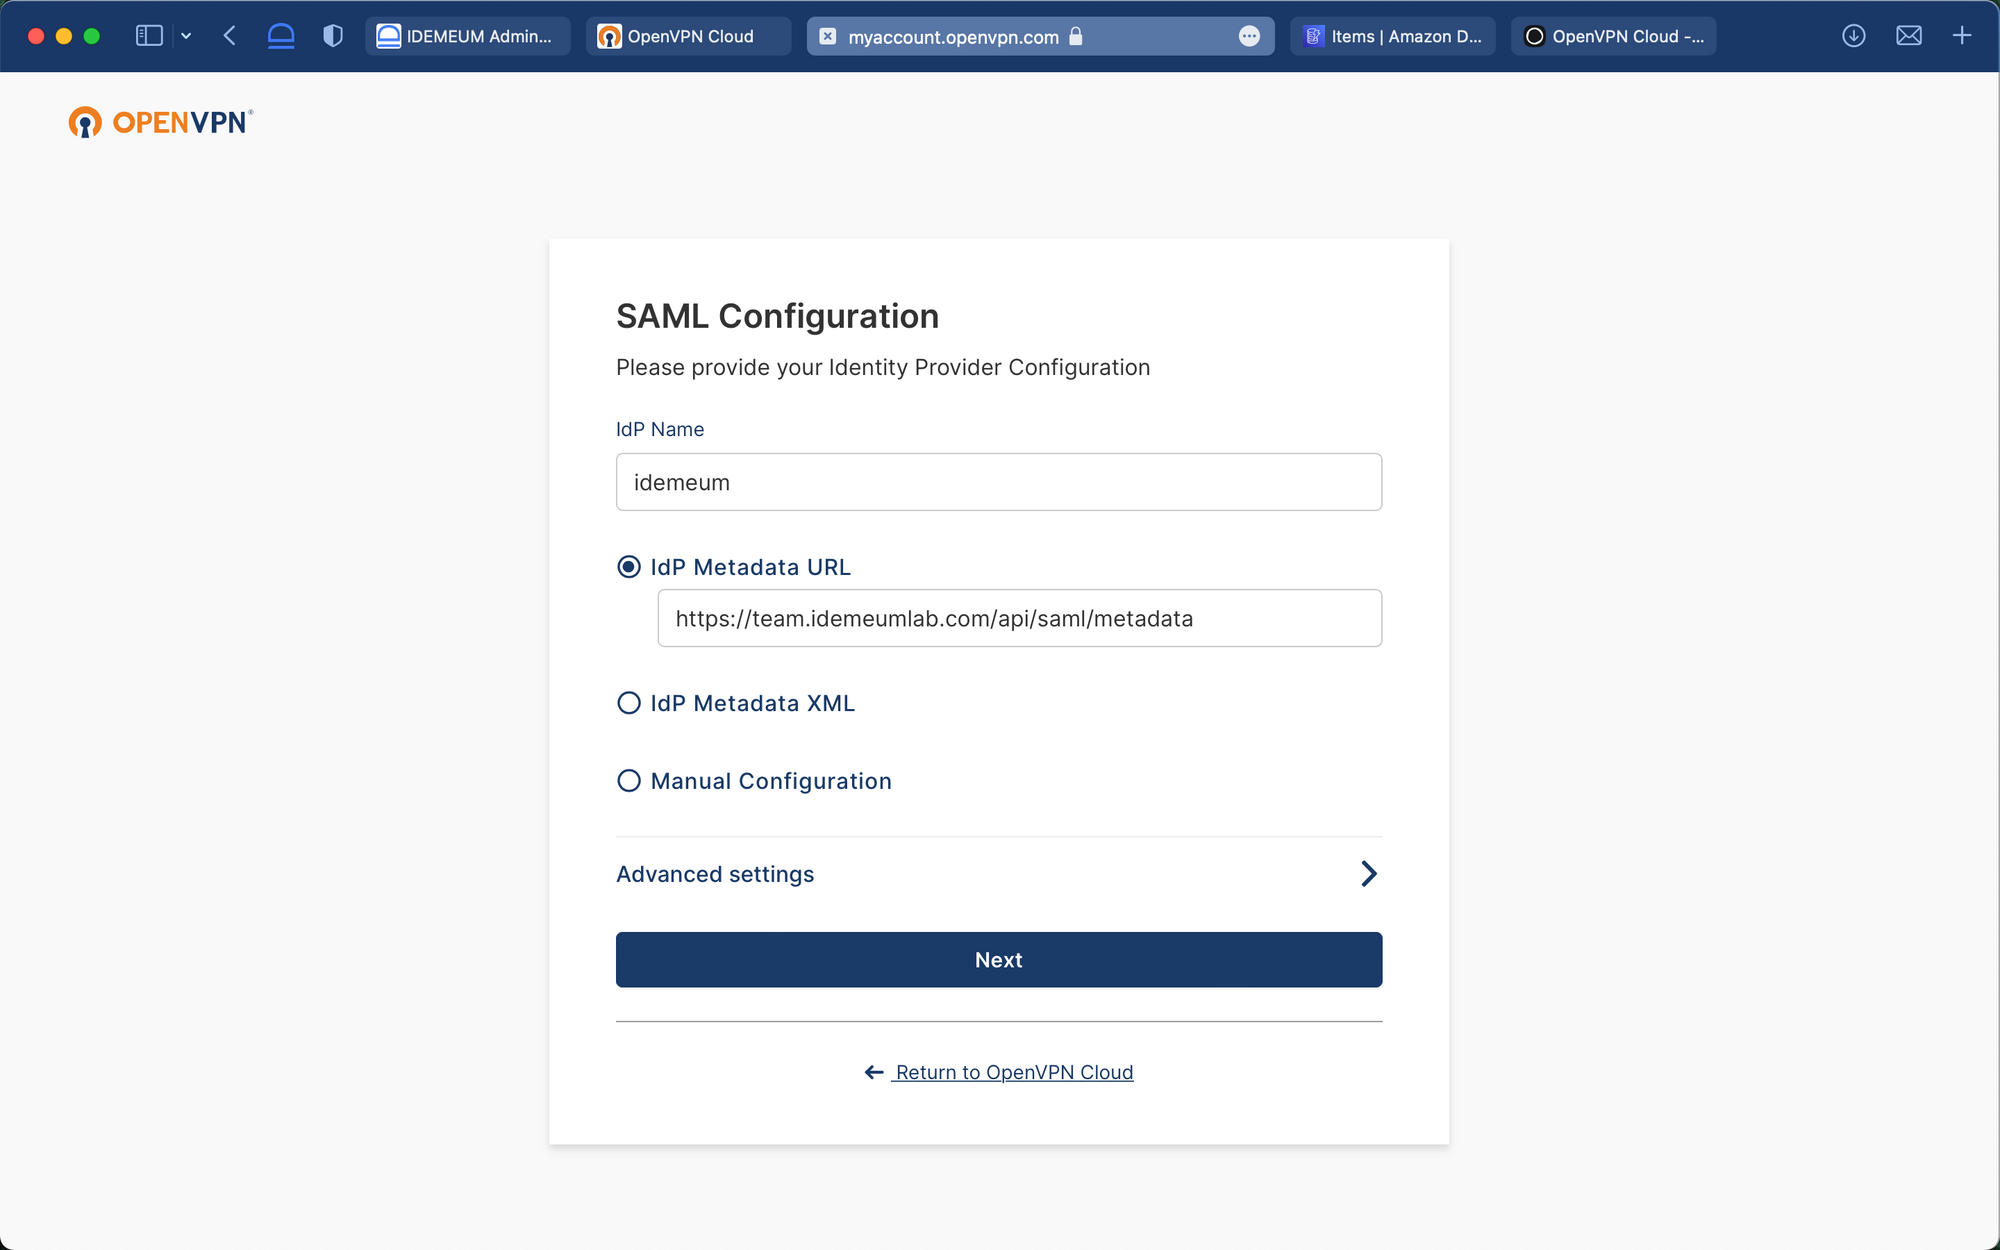Image resolution: width=2000 pixels, height=1250 pixels.
Task: Click the left arrow icon beside Return link
Action: click(x=874, y=1072)
